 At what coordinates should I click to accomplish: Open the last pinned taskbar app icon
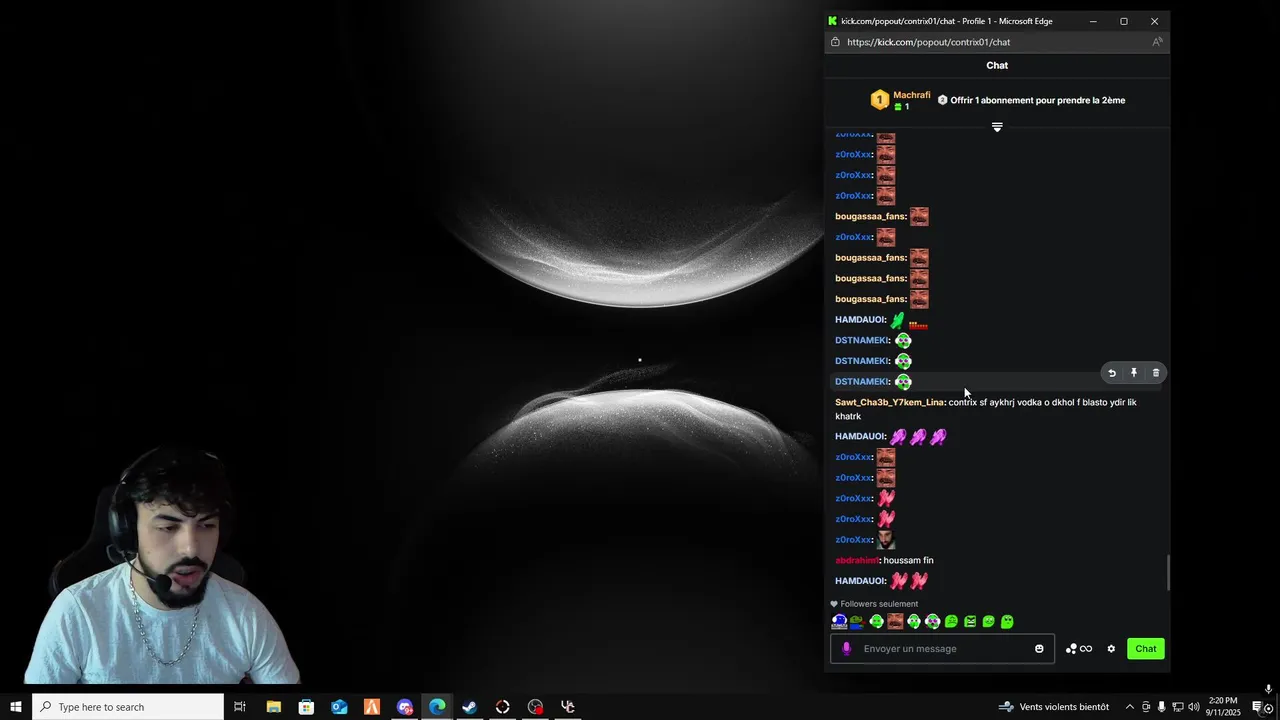coord(568,707)
